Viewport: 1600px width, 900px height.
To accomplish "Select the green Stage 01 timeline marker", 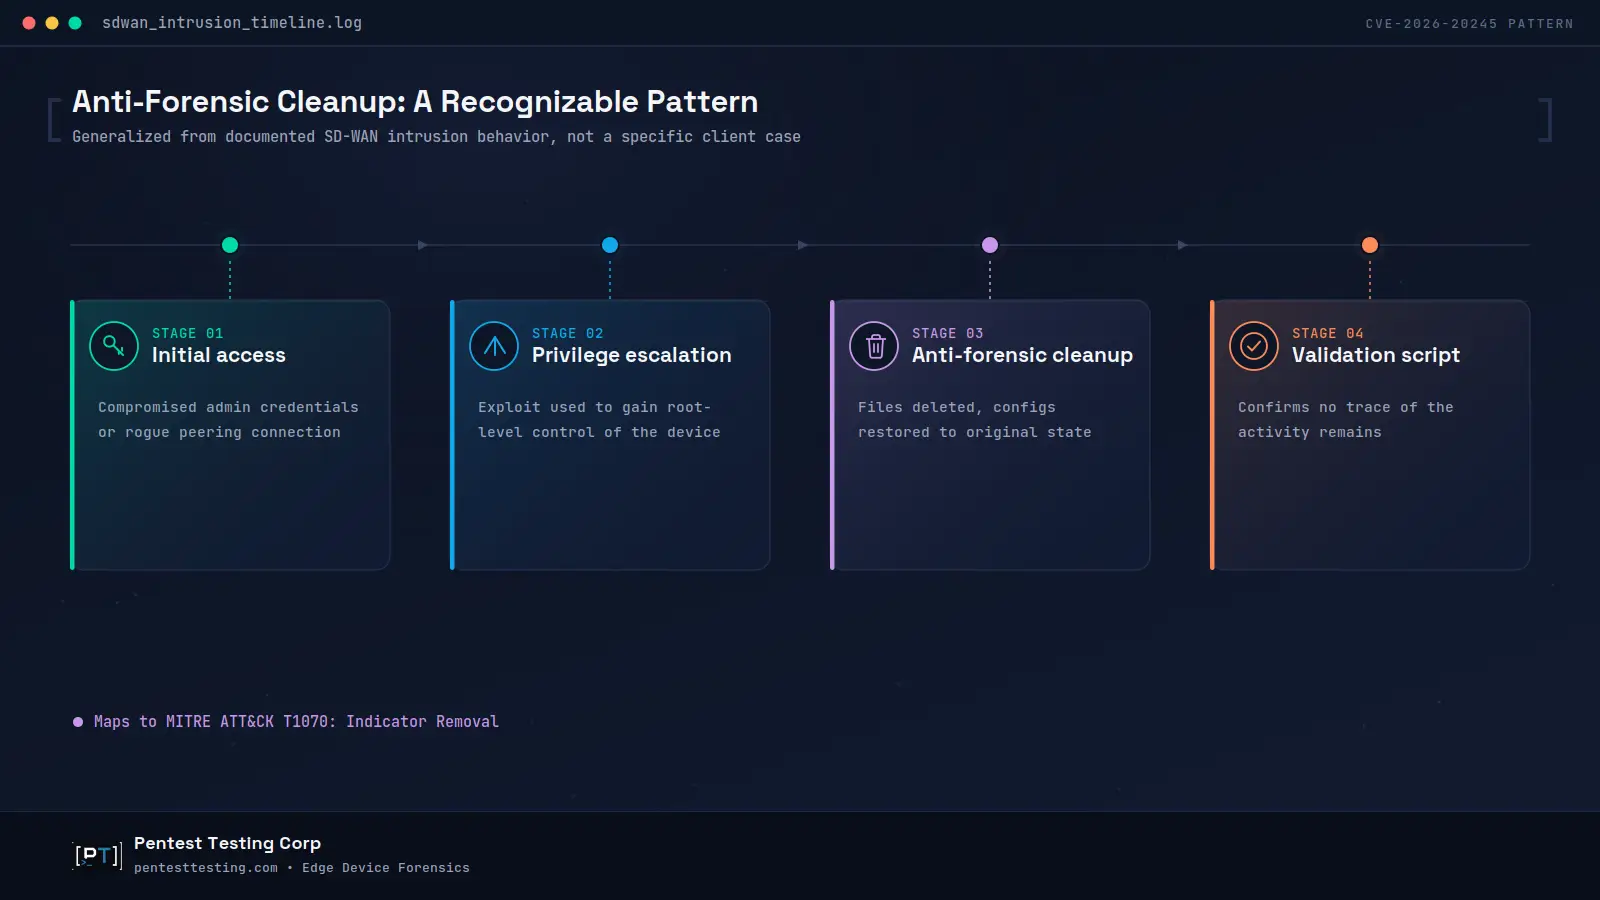I will point(230,245).
